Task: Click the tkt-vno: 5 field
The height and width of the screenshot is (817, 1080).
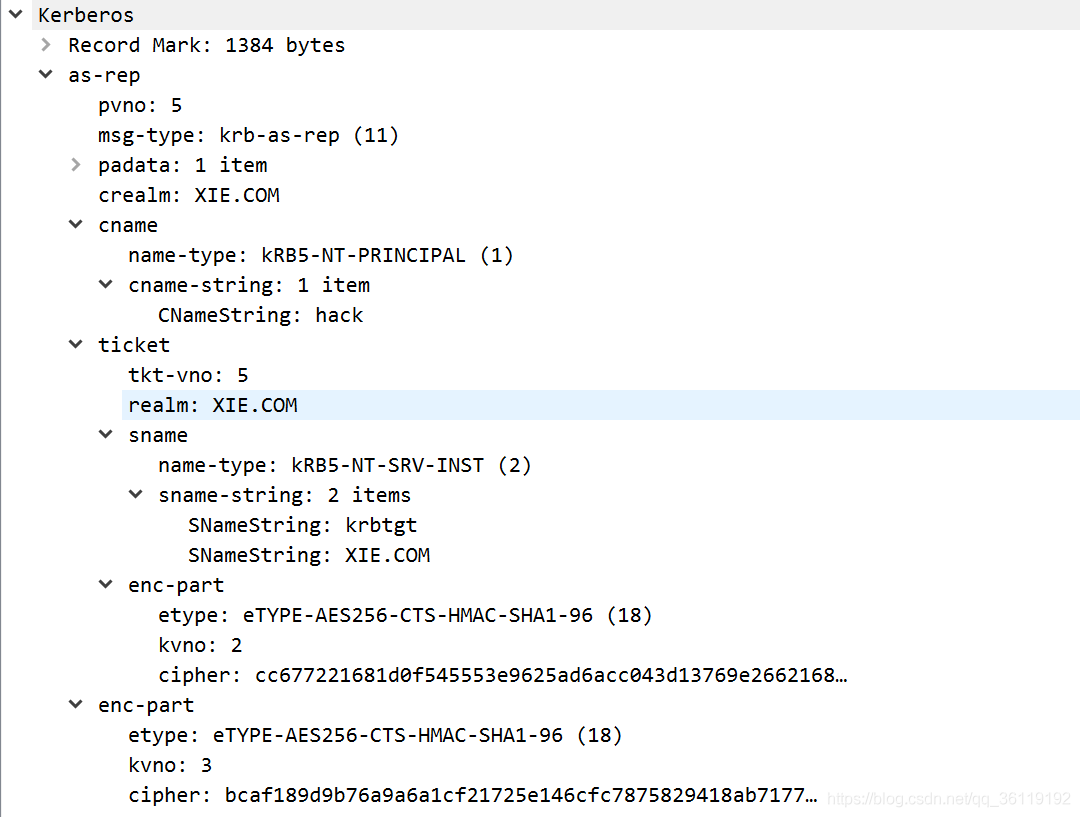Action: [188, 375]
